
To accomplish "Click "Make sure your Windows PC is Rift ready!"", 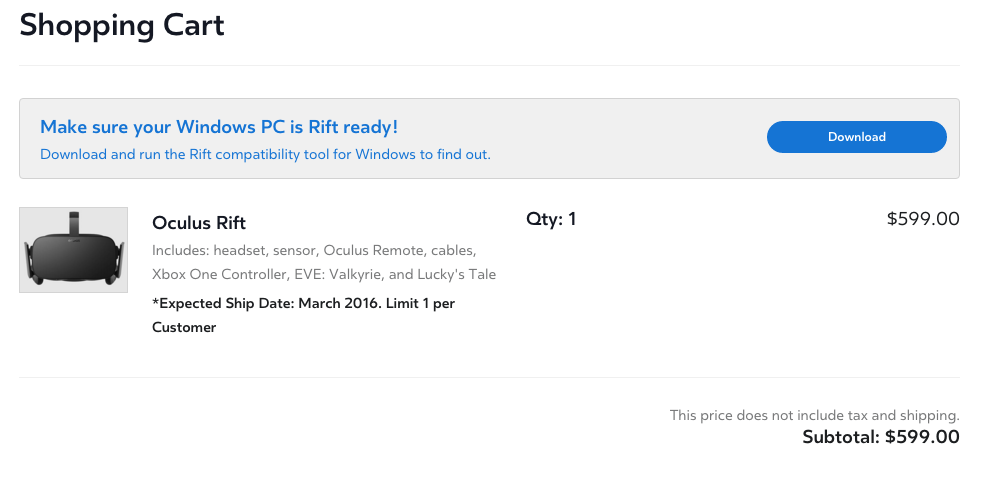I will (219, 128).
